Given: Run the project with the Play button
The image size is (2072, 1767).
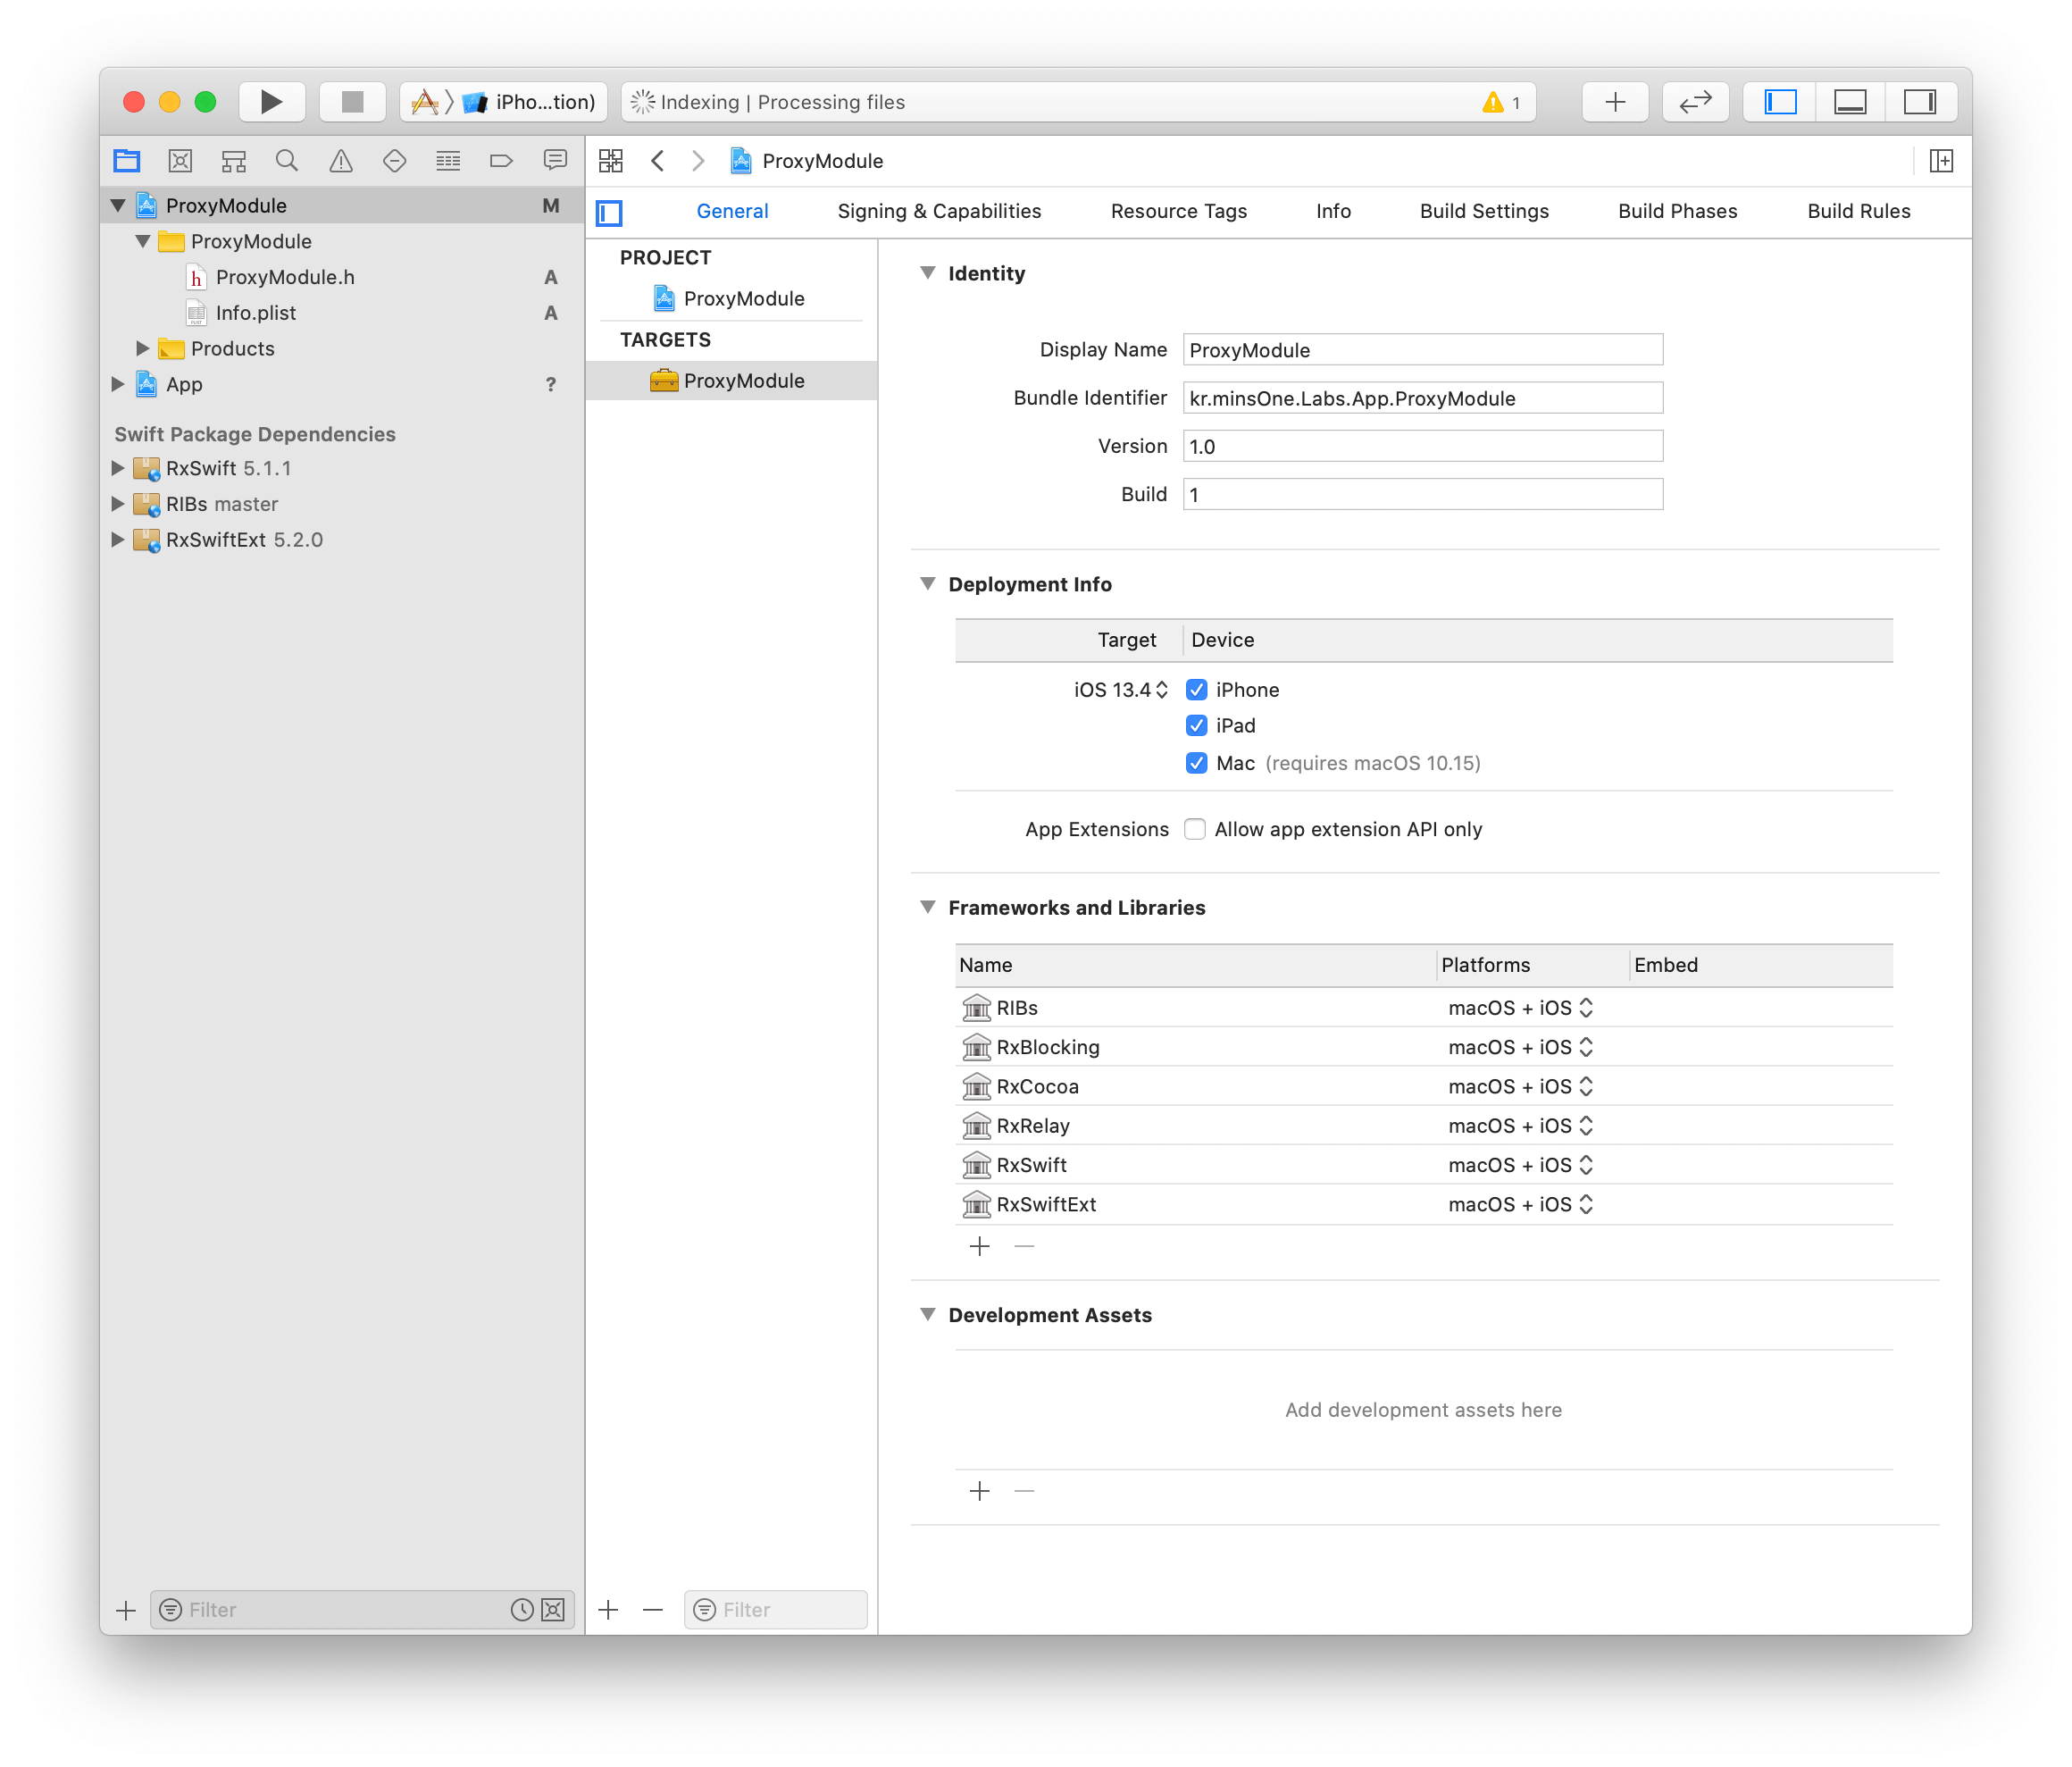Looking at the screenshot, I should 271,102.
